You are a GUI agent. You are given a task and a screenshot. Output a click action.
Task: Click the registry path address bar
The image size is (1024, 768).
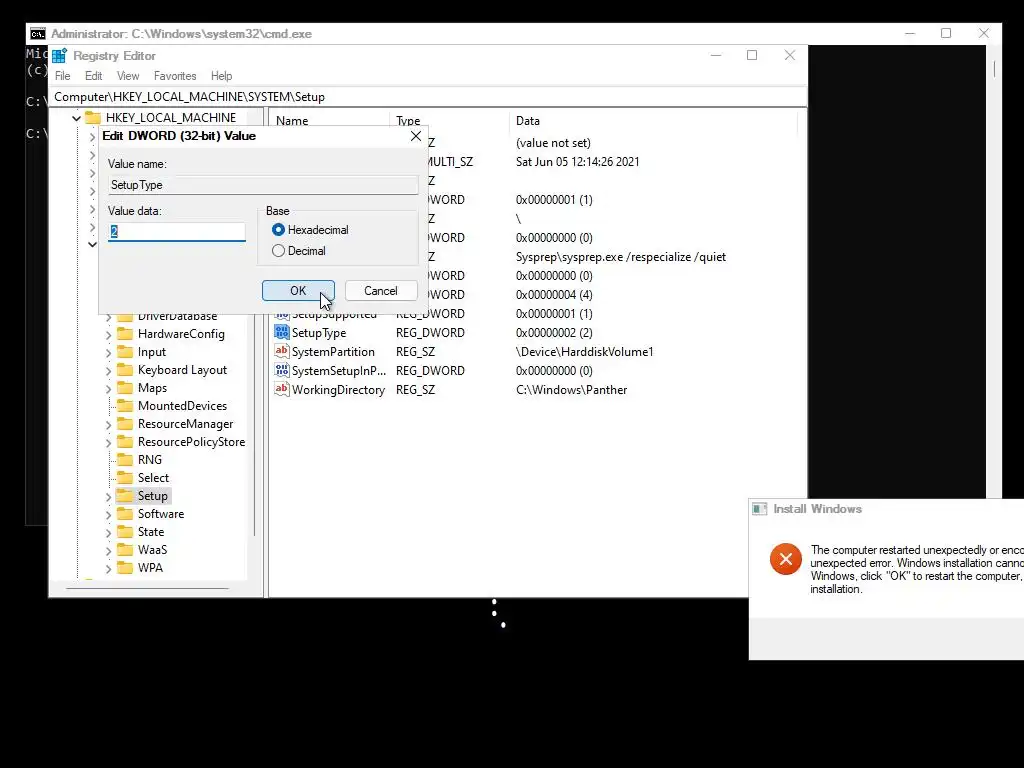(x=428, y=97)
